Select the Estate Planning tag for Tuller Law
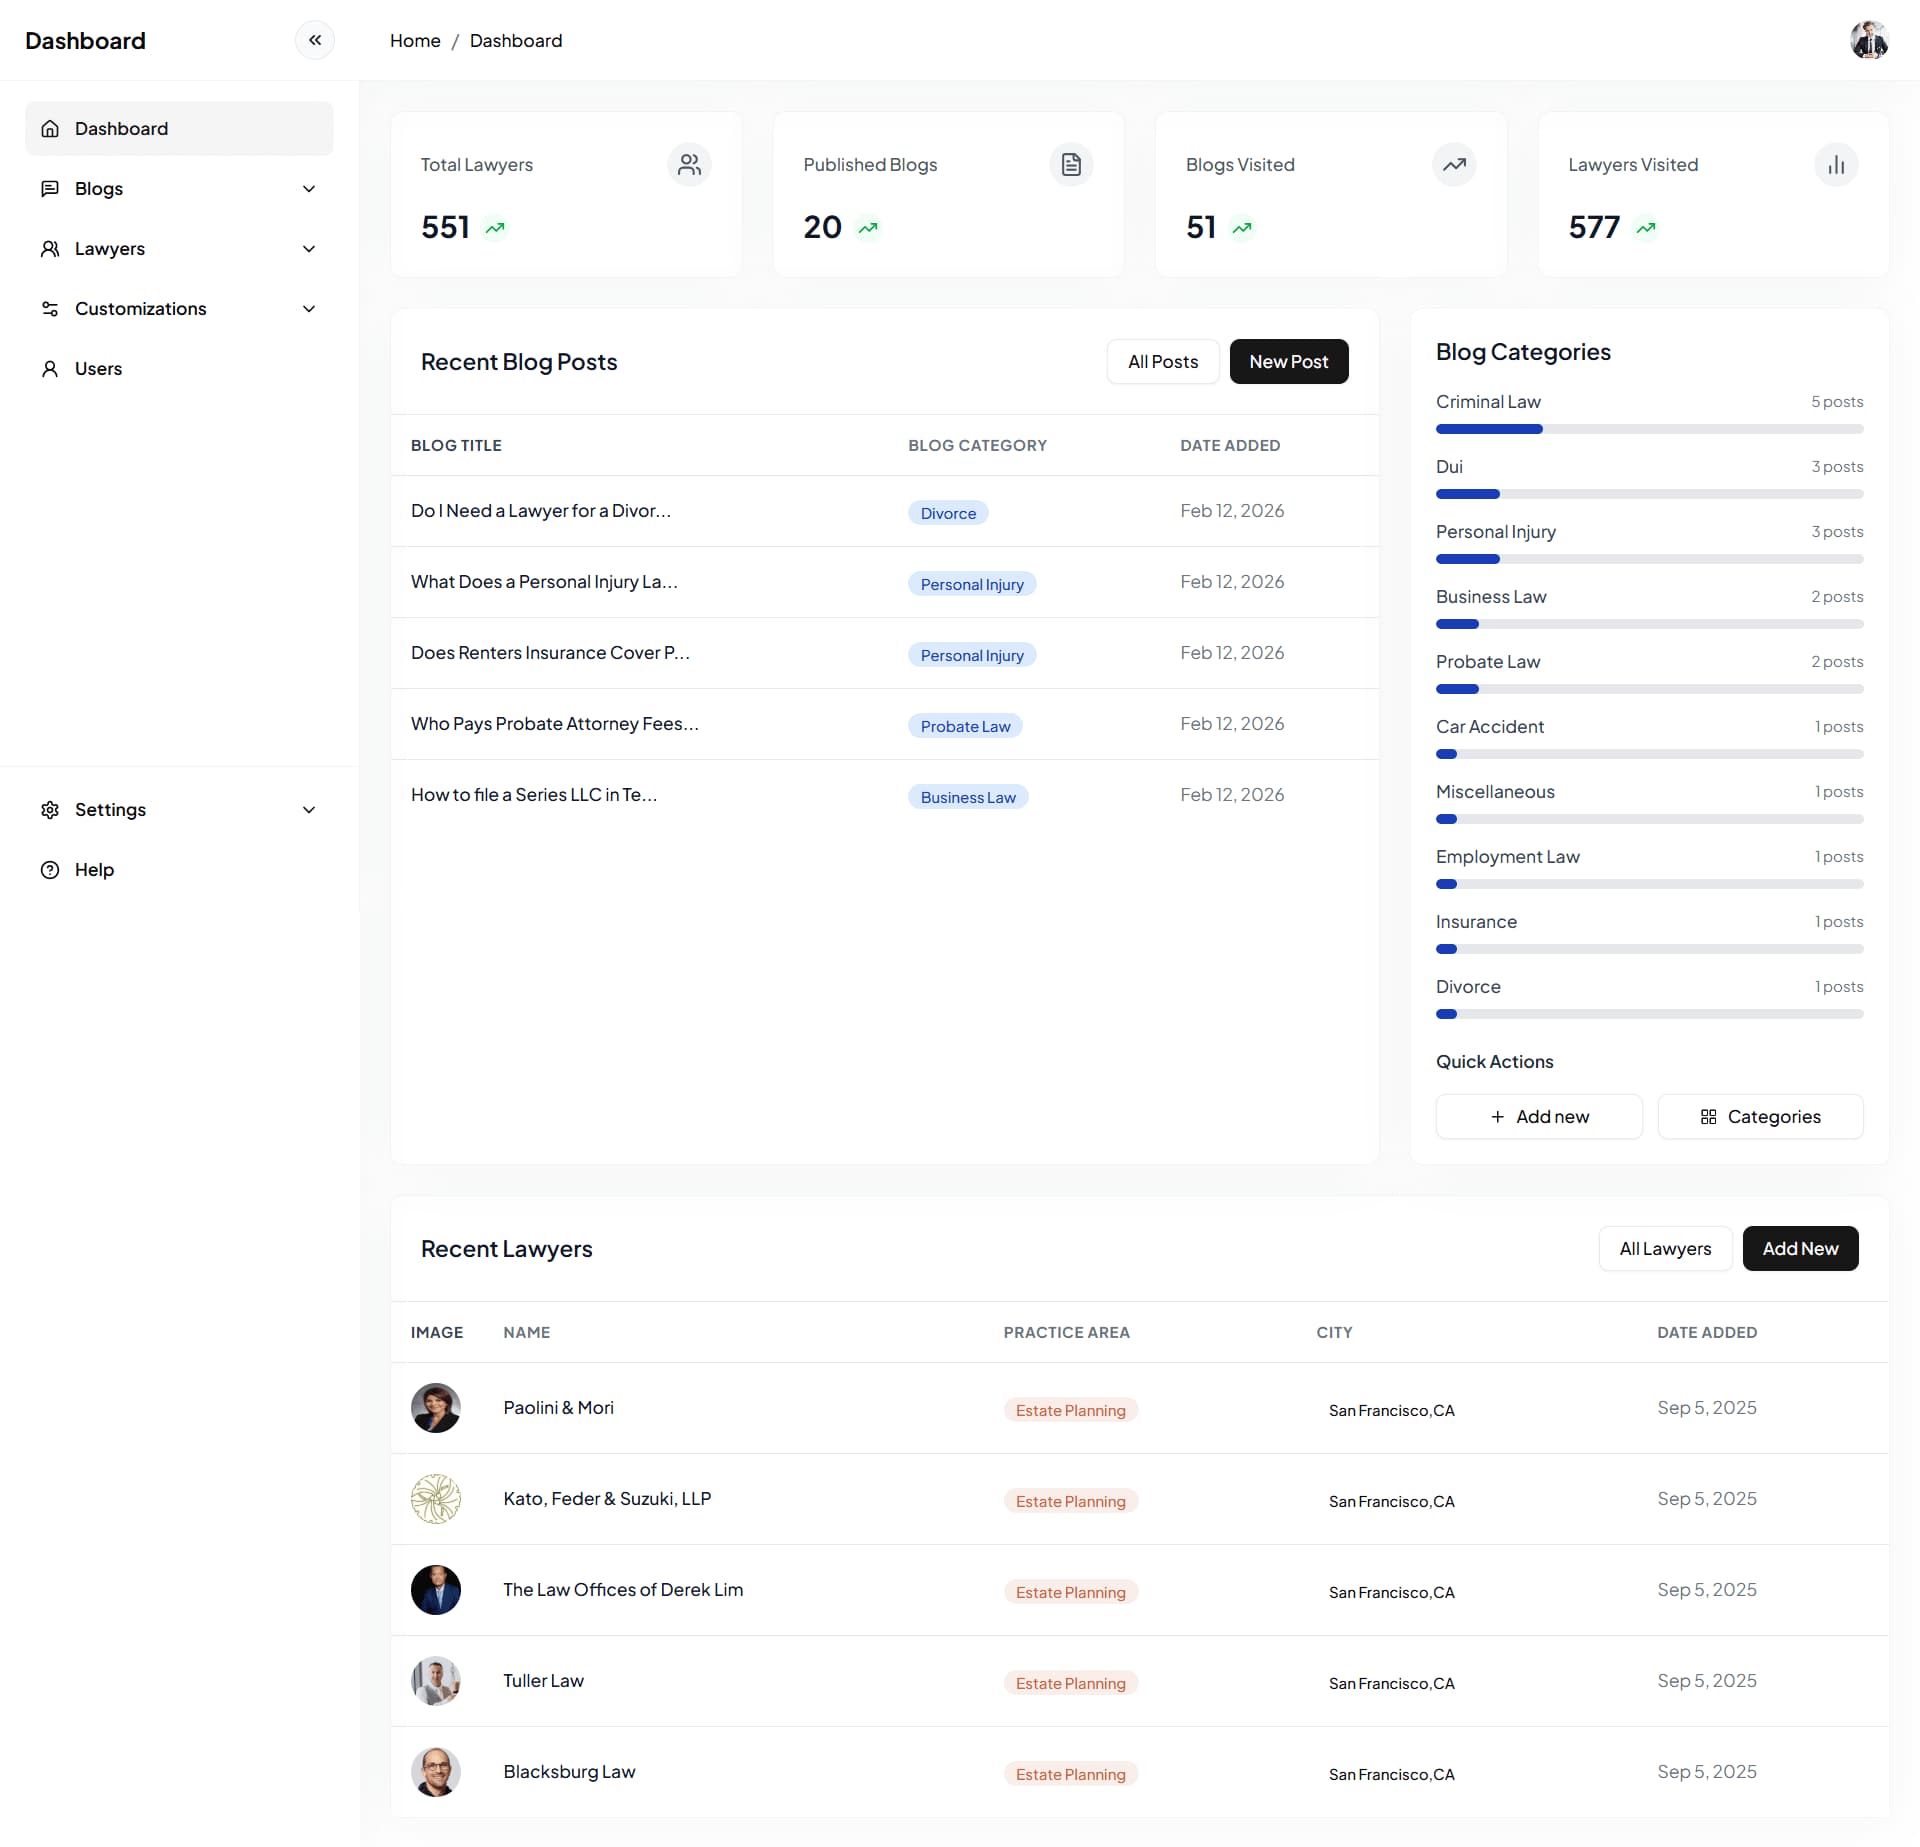The height and width of the screenshot is (1847, 1920). coord(1070,1684)
